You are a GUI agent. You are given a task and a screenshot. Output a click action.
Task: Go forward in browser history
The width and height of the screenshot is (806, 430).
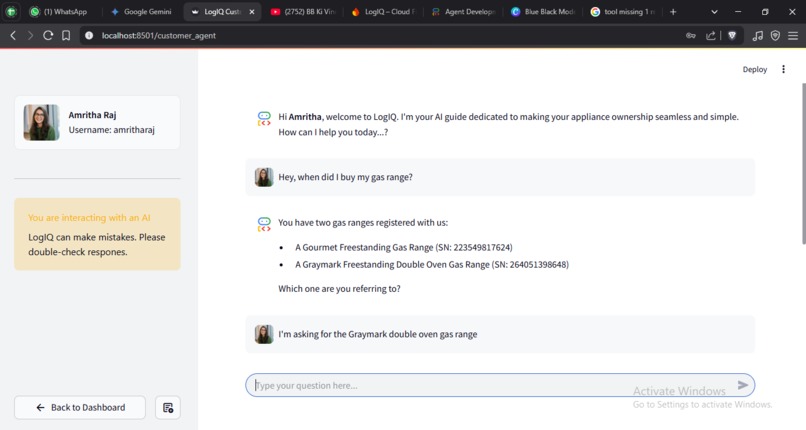tap(30, 35)
